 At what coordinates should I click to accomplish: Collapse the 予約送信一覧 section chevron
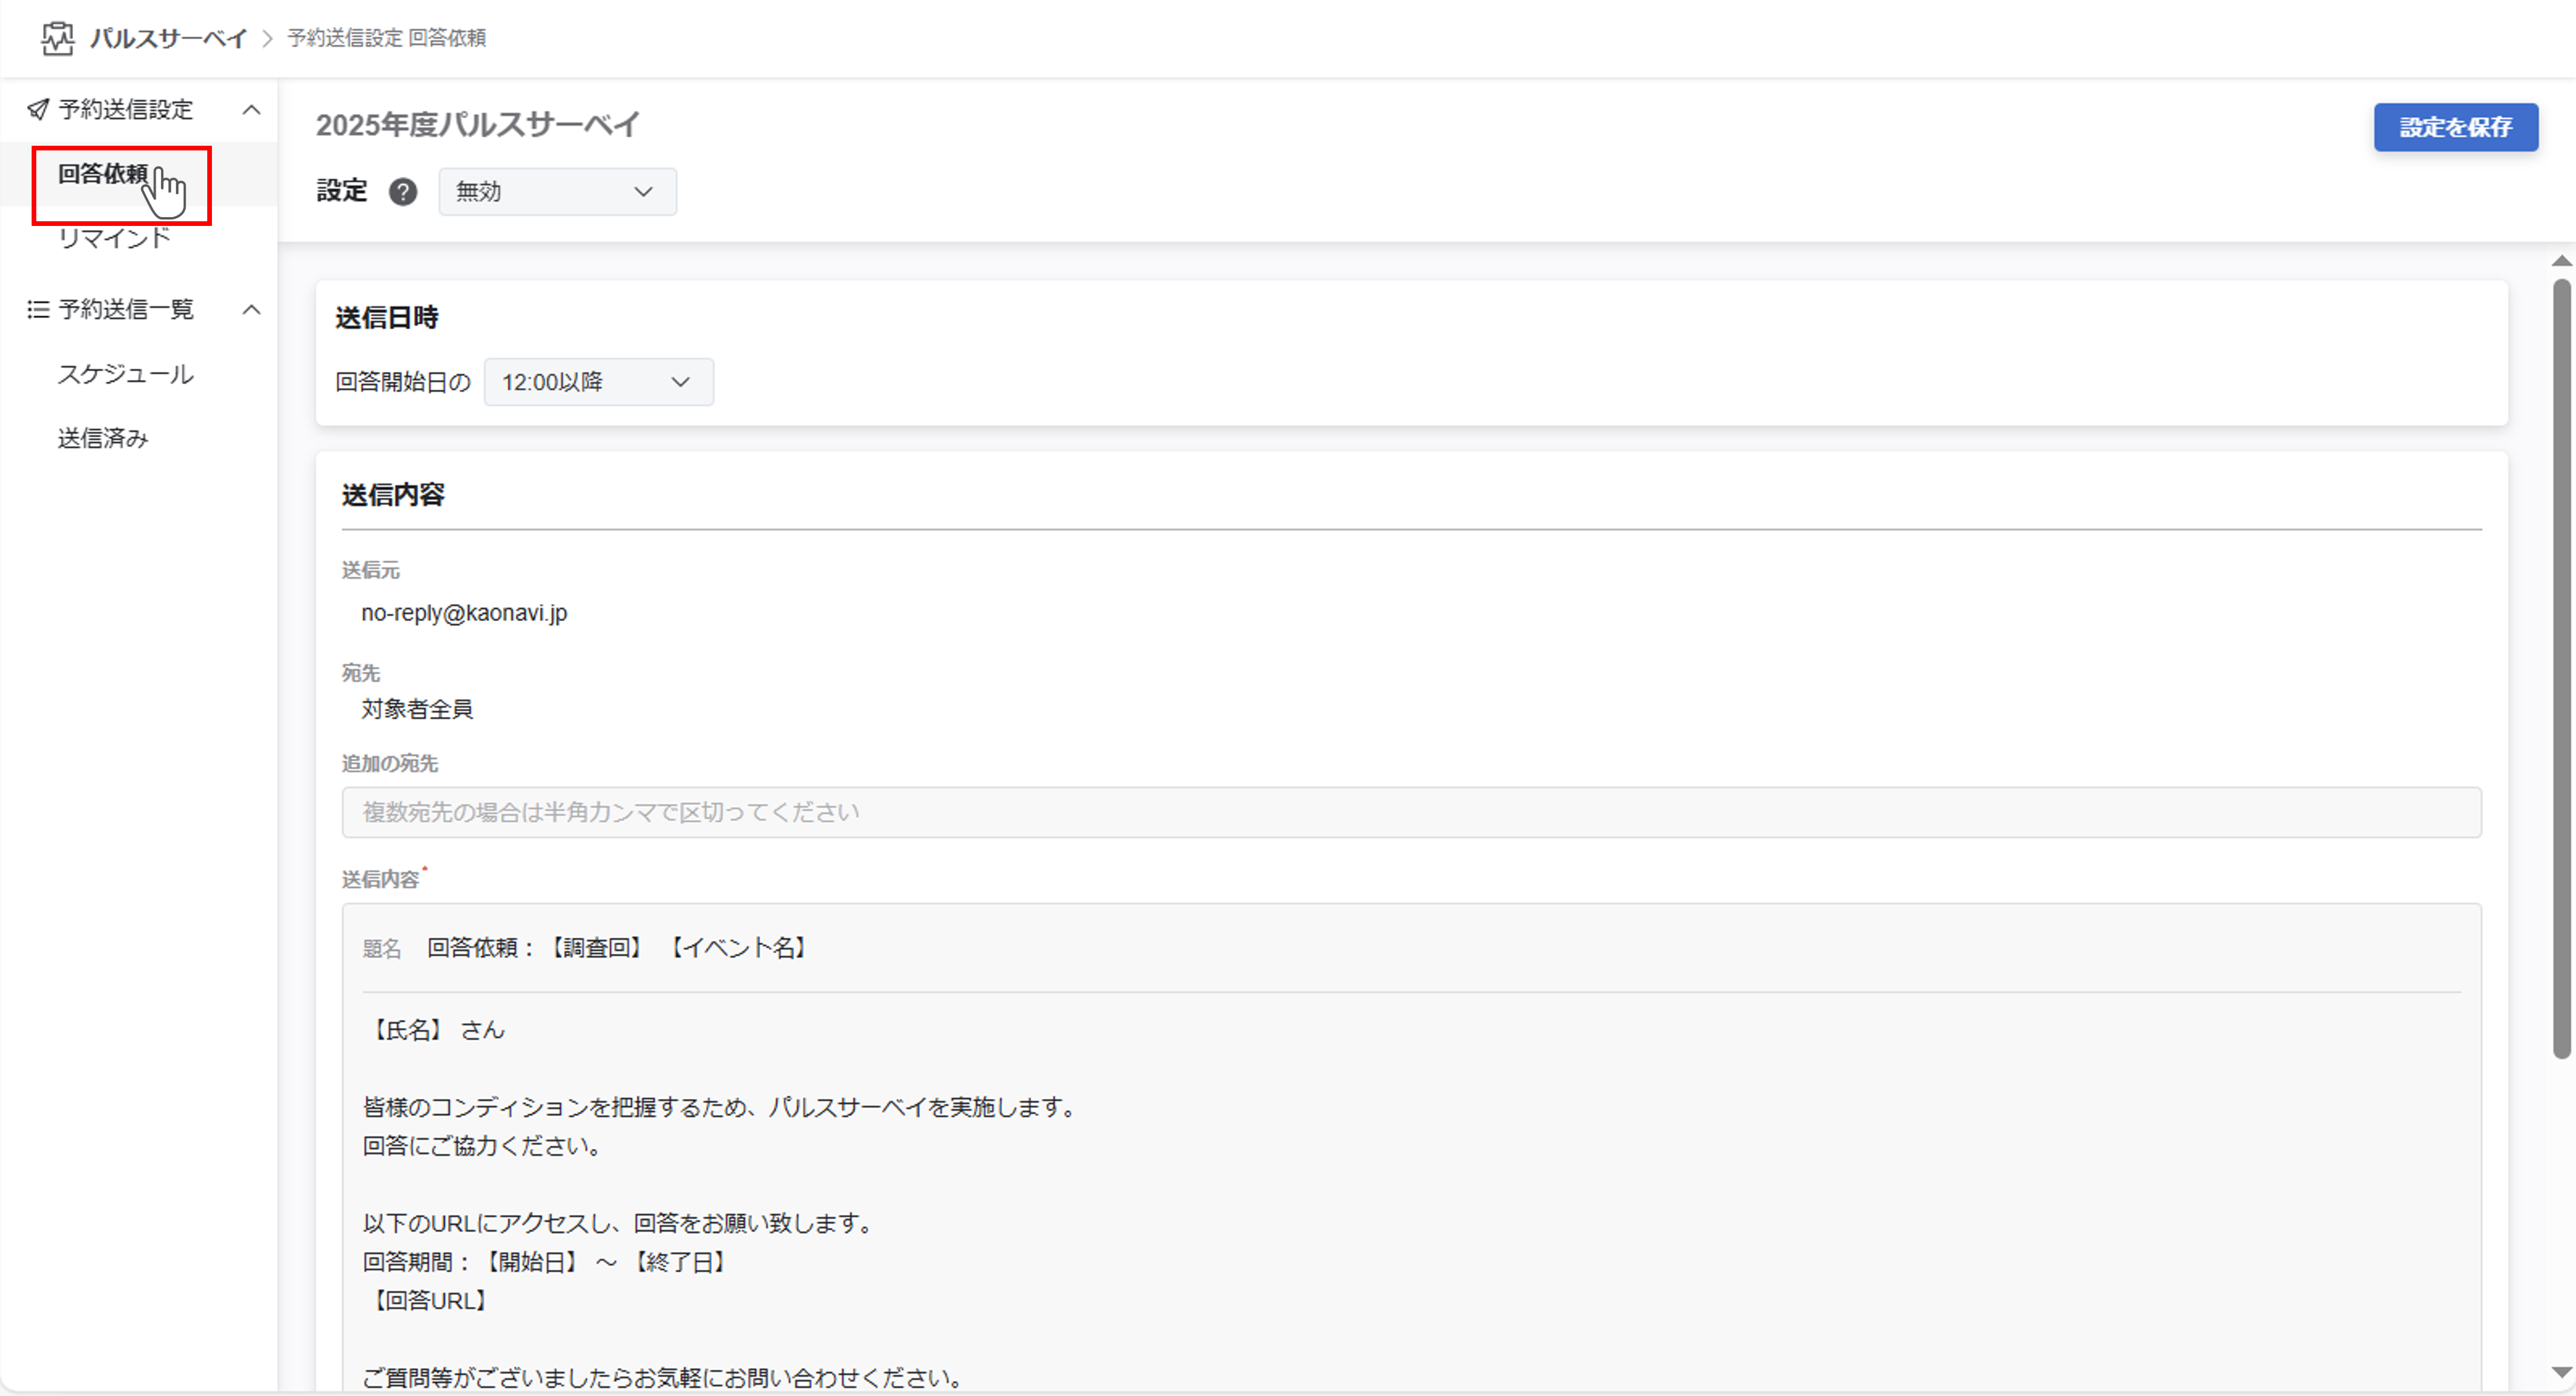(252, 309)
